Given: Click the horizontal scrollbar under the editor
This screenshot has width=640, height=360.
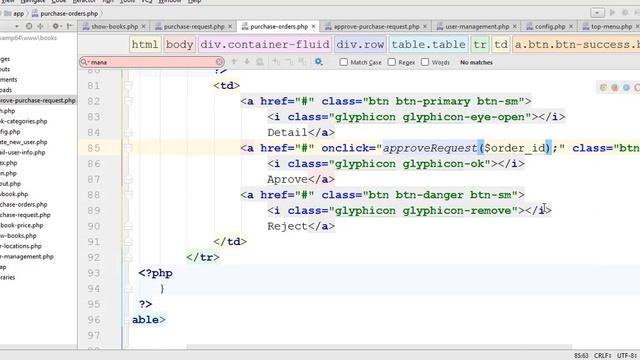Looking at the screenshot, I should [380, 347].
